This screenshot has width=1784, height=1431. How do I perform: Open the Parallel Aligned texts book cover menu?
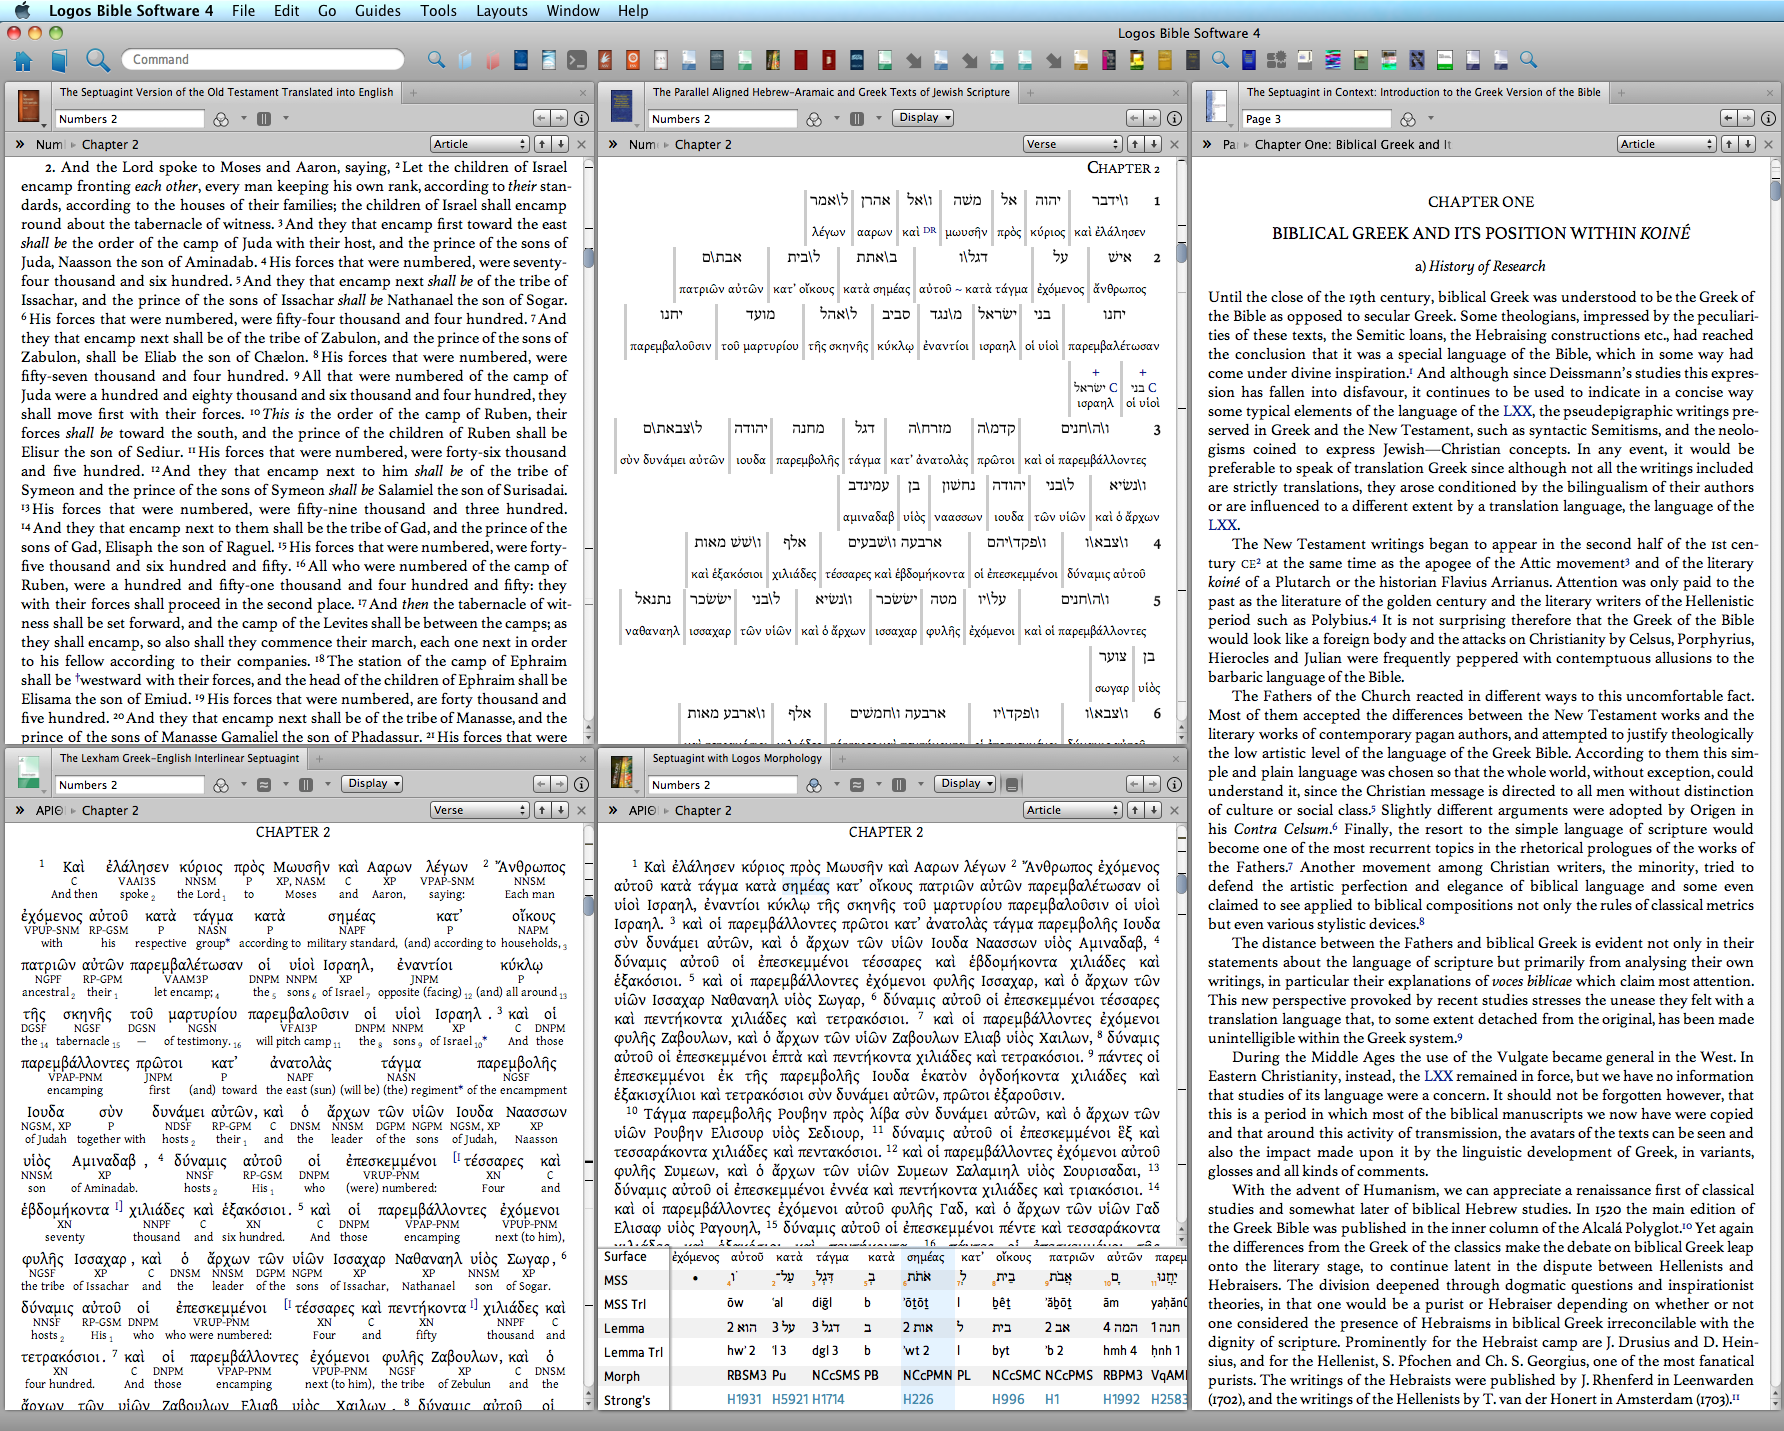622,106
